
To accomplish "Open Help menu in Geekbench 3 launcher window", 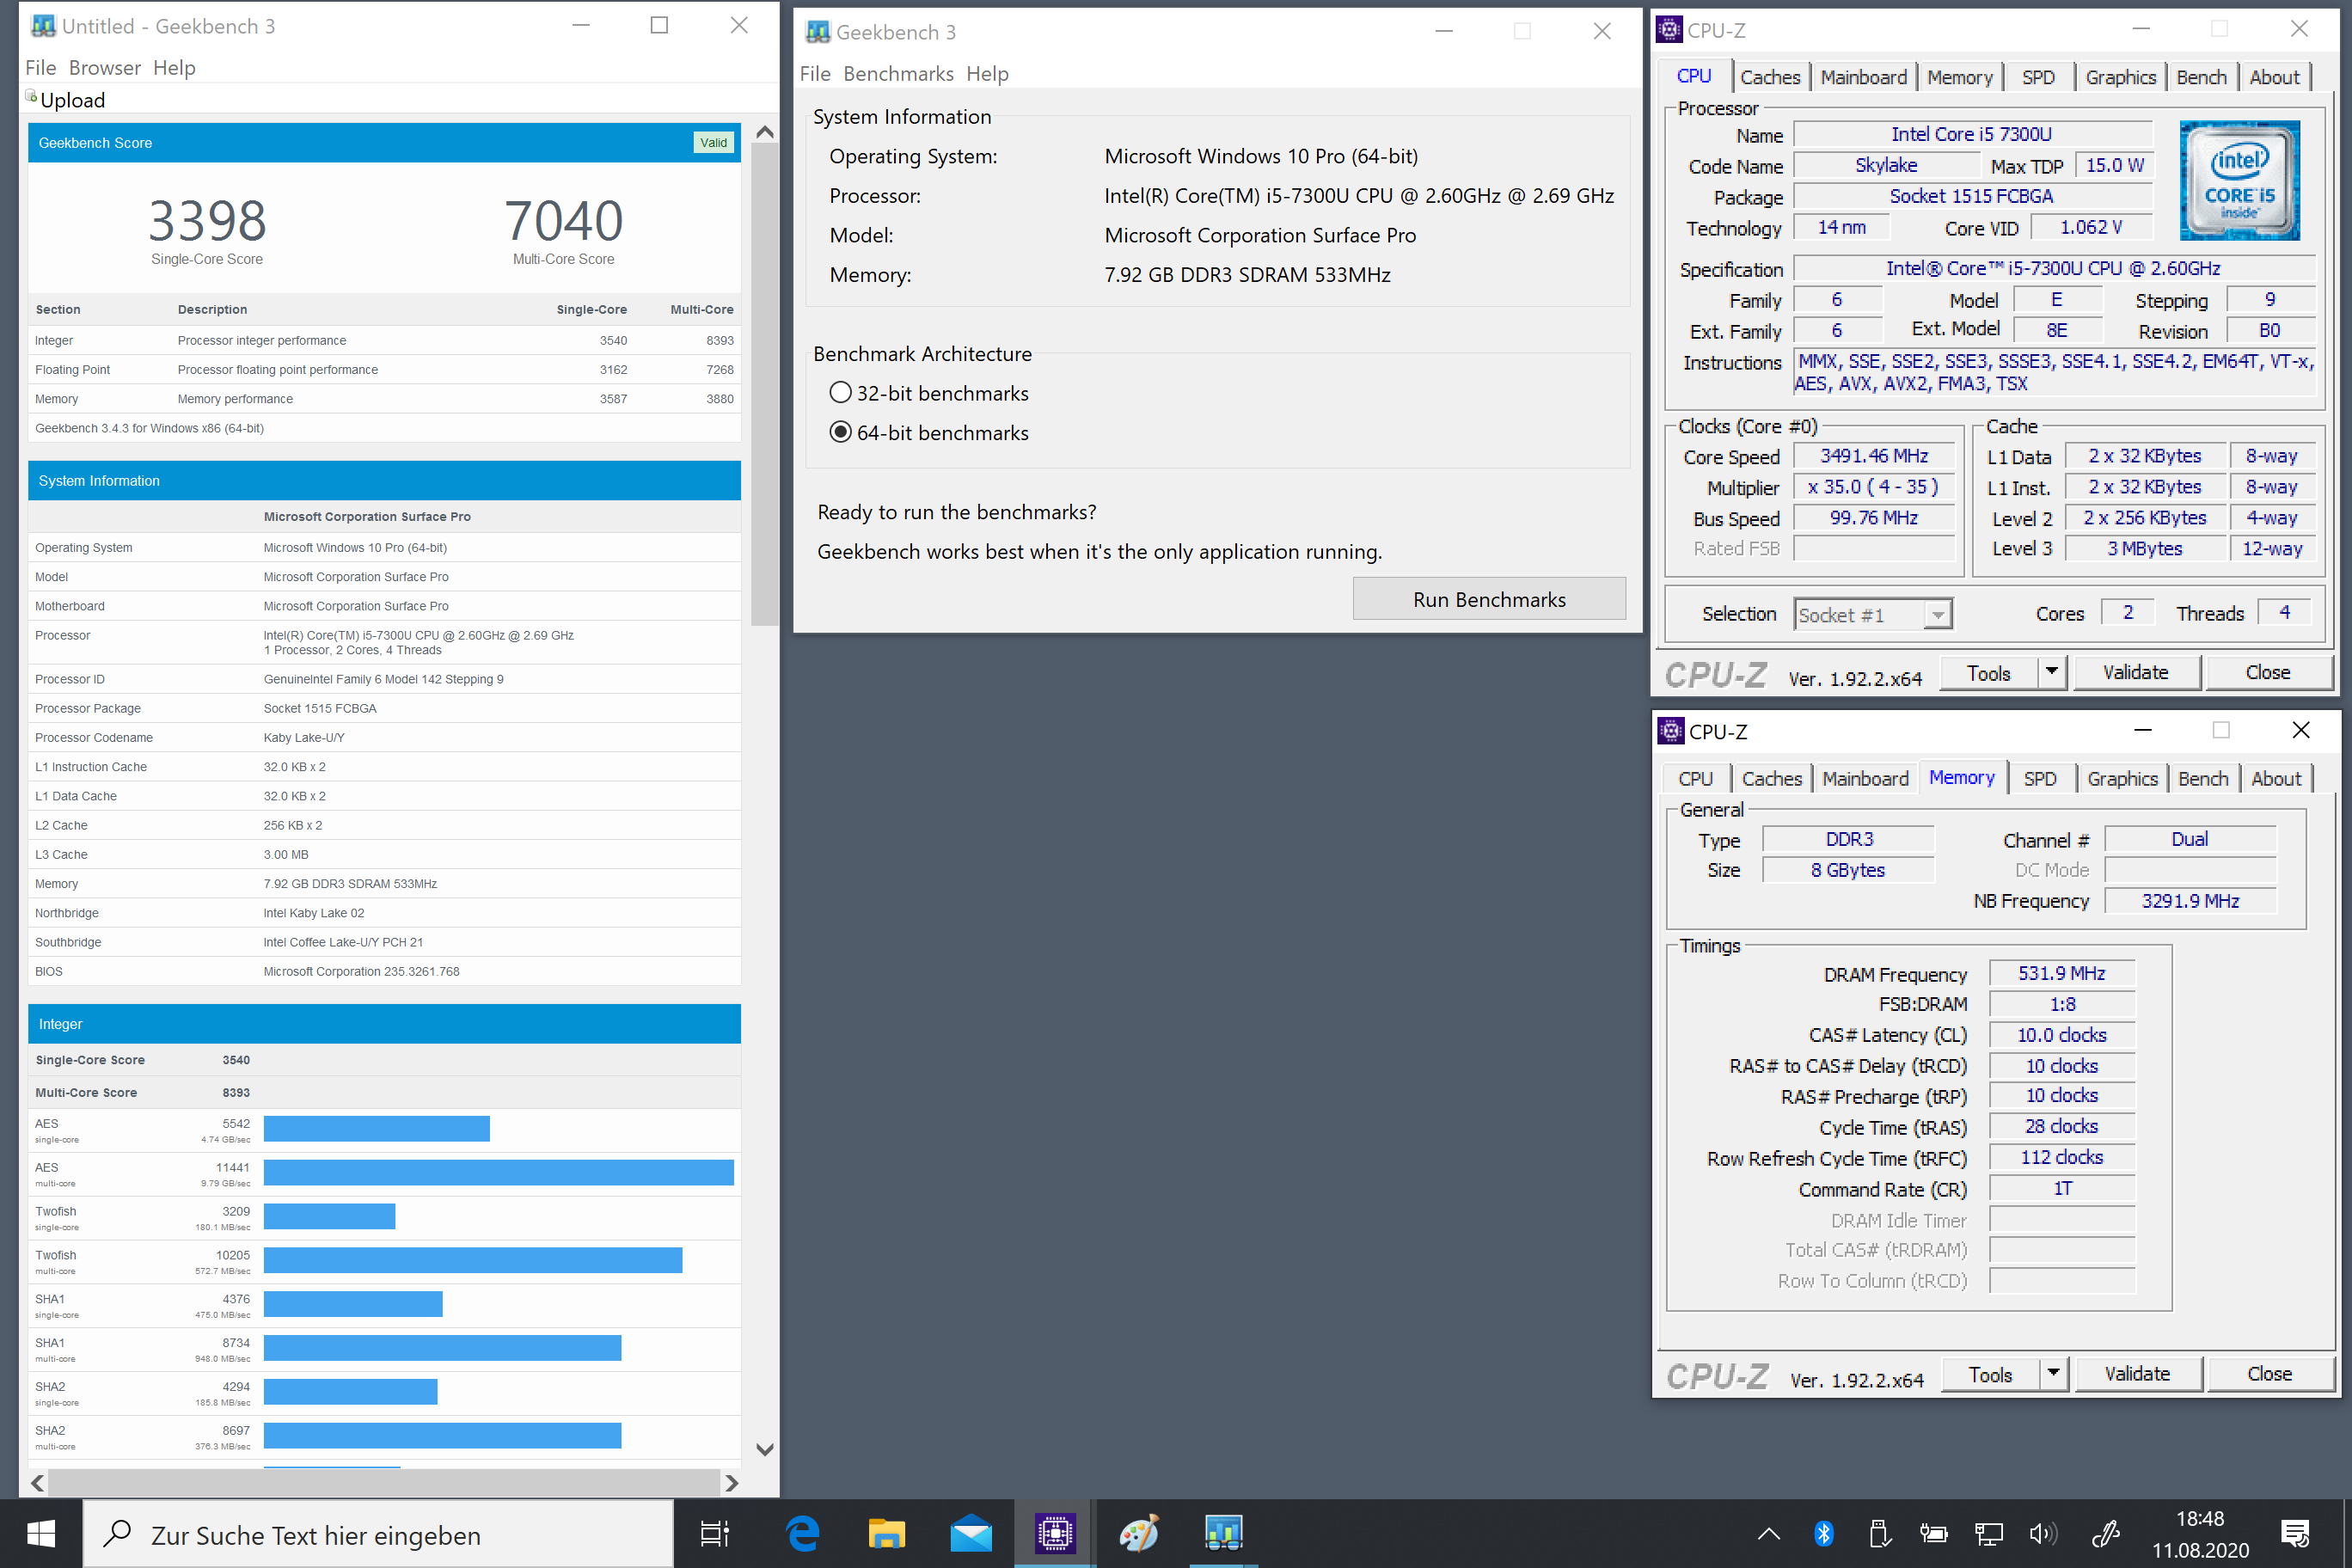I will click(x=987, y=74).
